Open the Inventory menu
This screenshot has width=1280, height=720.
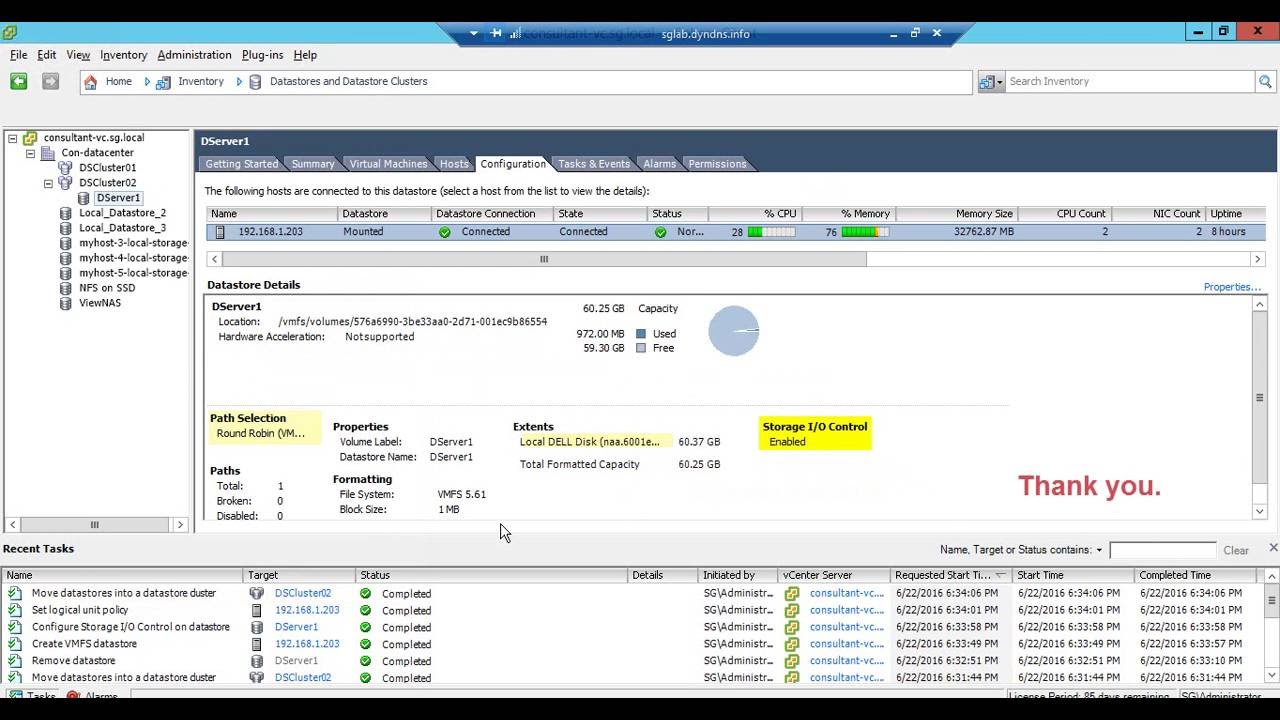(x=124, y=55)
